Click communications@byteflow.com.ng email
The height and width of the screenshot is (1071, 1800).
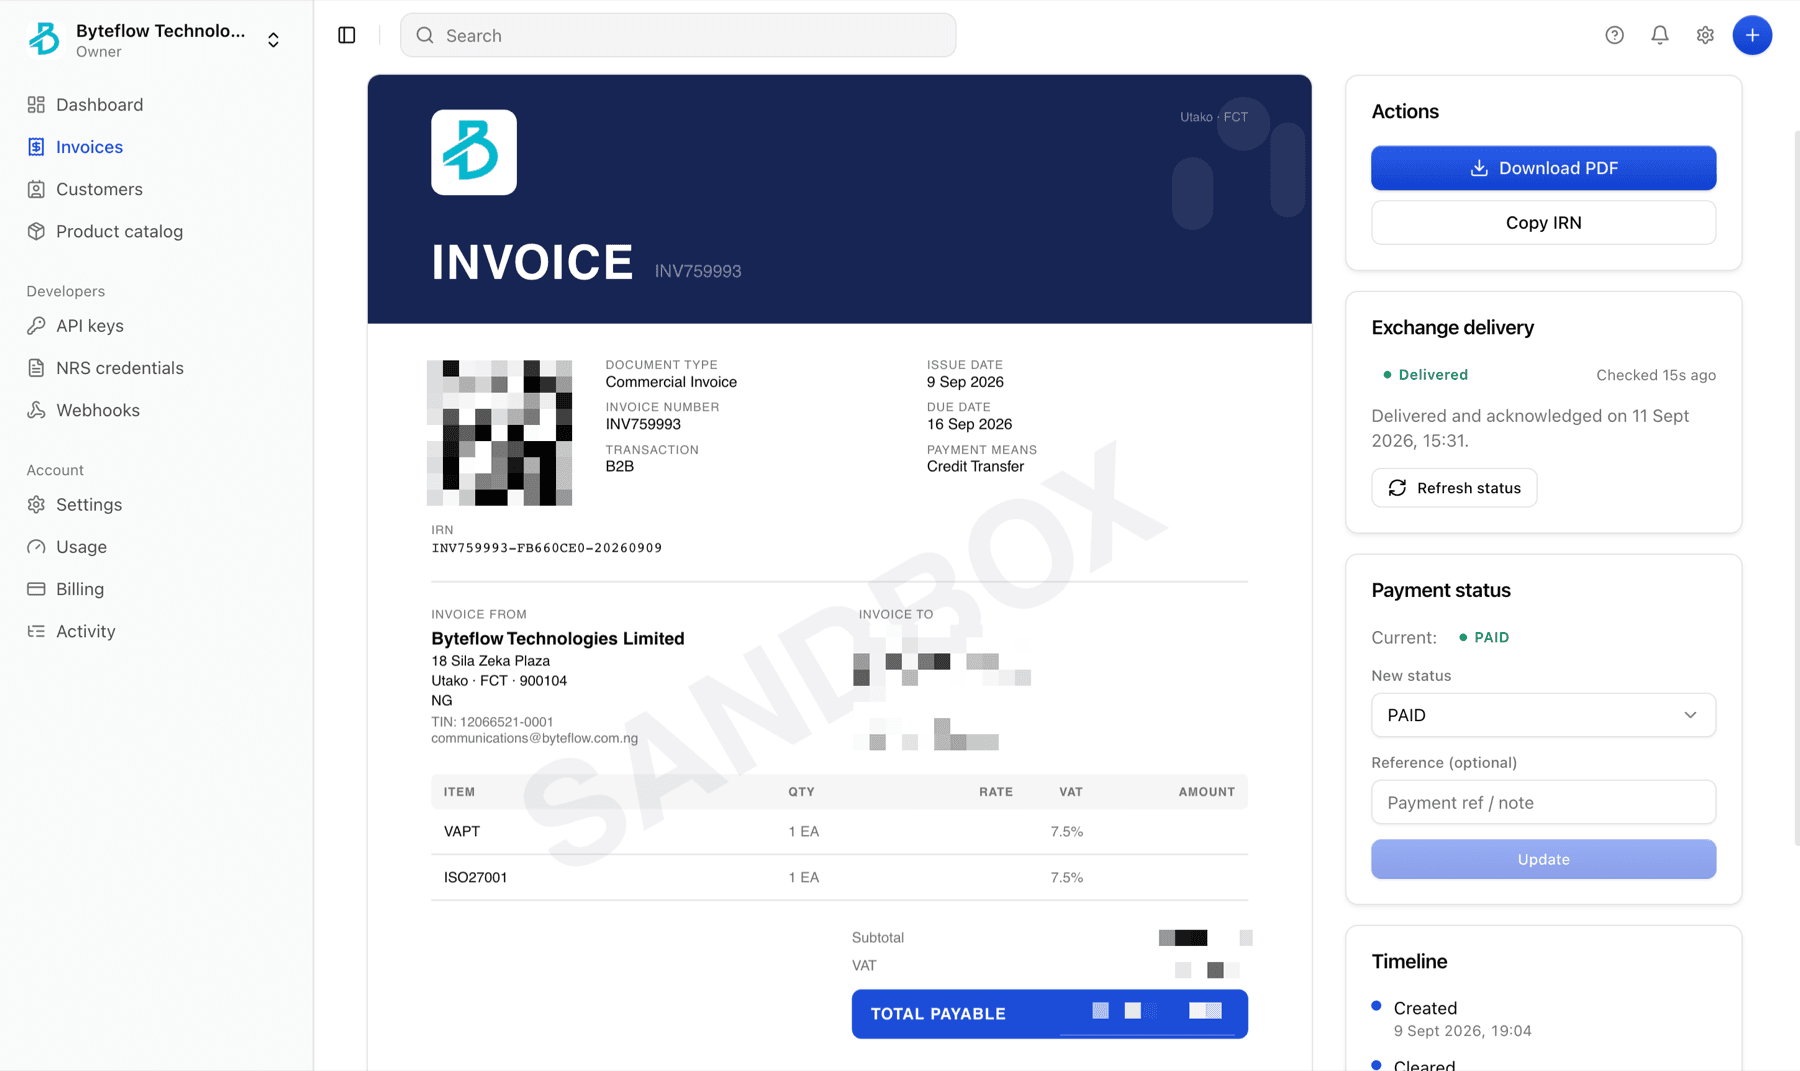(x=534, y=739)
